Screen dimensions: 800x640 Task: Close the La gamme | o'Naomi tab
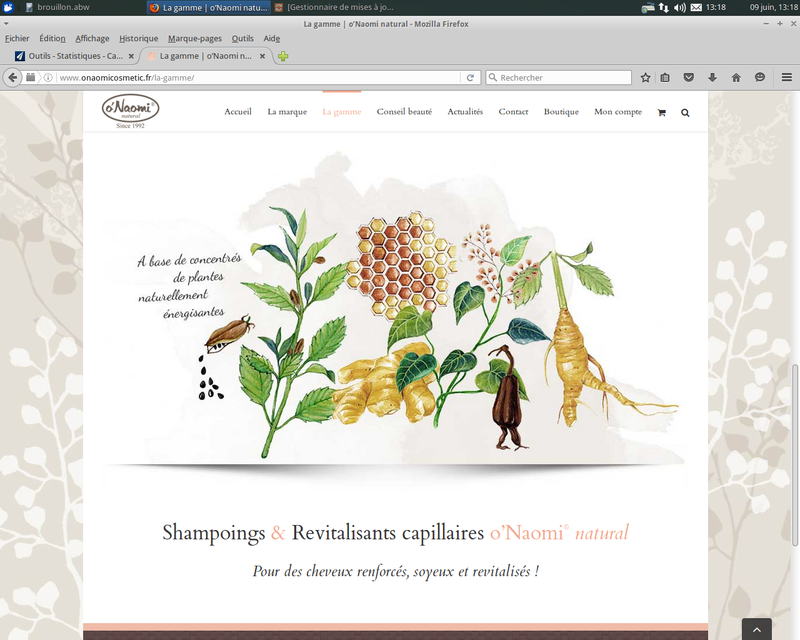pos(262,56)
